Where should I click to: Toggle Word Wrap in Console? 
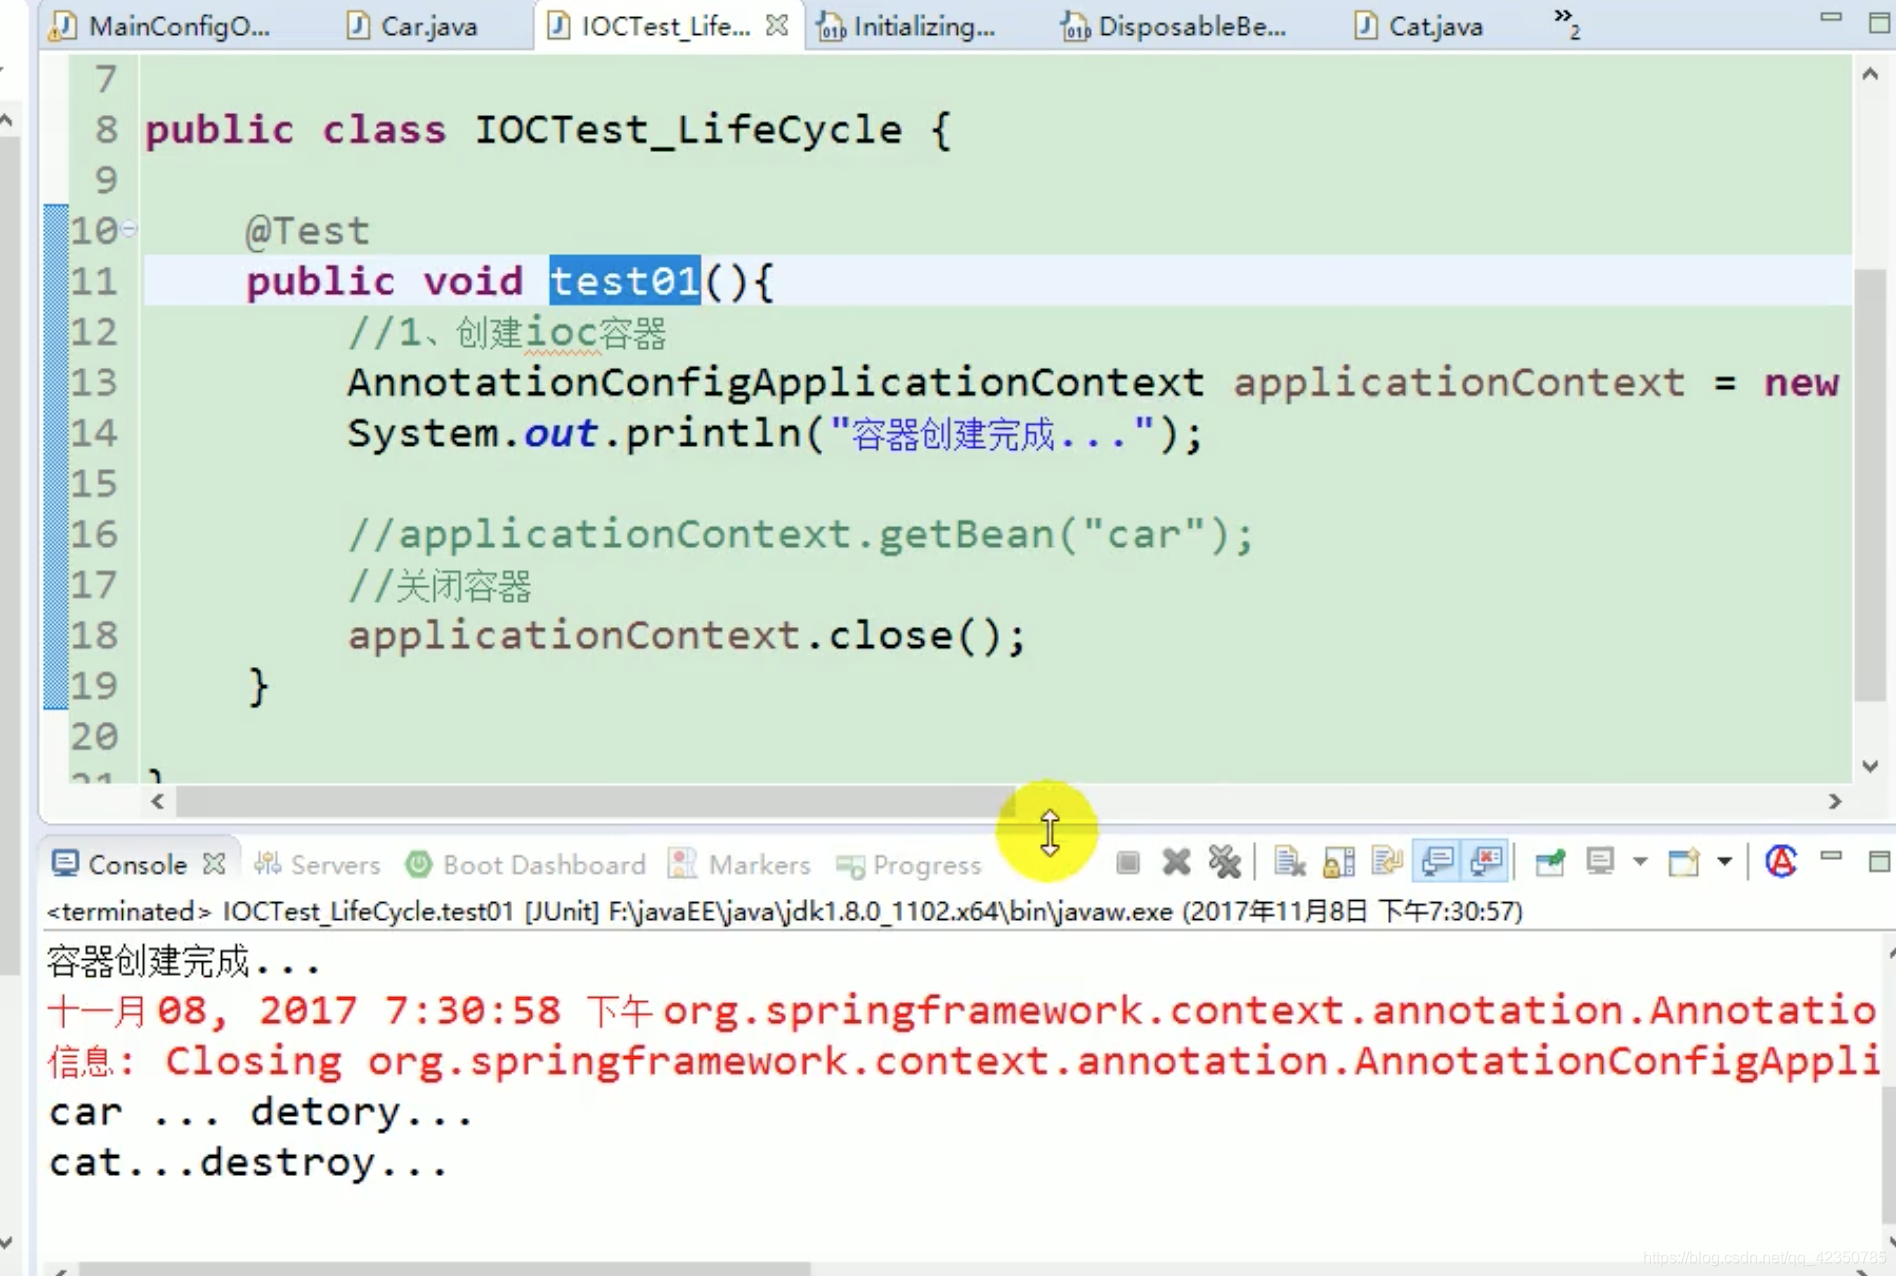(1387, 863)
